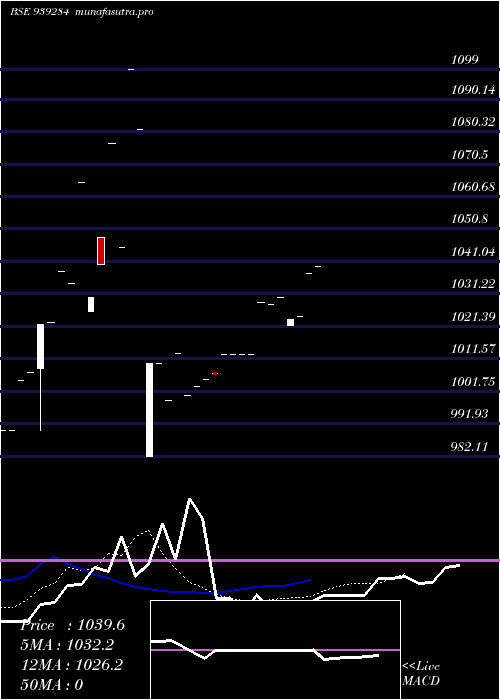Screen dimensions: 500x700
Task: Select the 982.11 price level label
Action: 469,446
